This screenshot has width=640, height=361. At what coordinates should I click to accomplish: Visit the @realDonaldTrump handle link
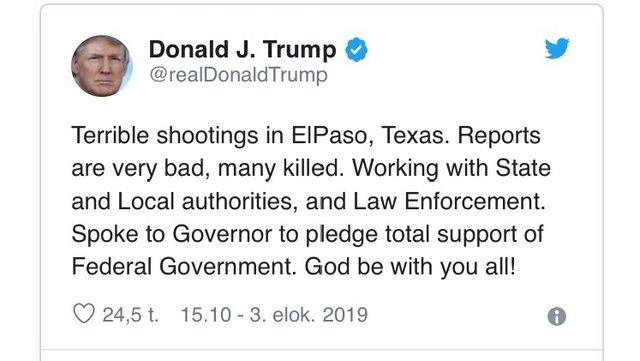click(238, 75)
